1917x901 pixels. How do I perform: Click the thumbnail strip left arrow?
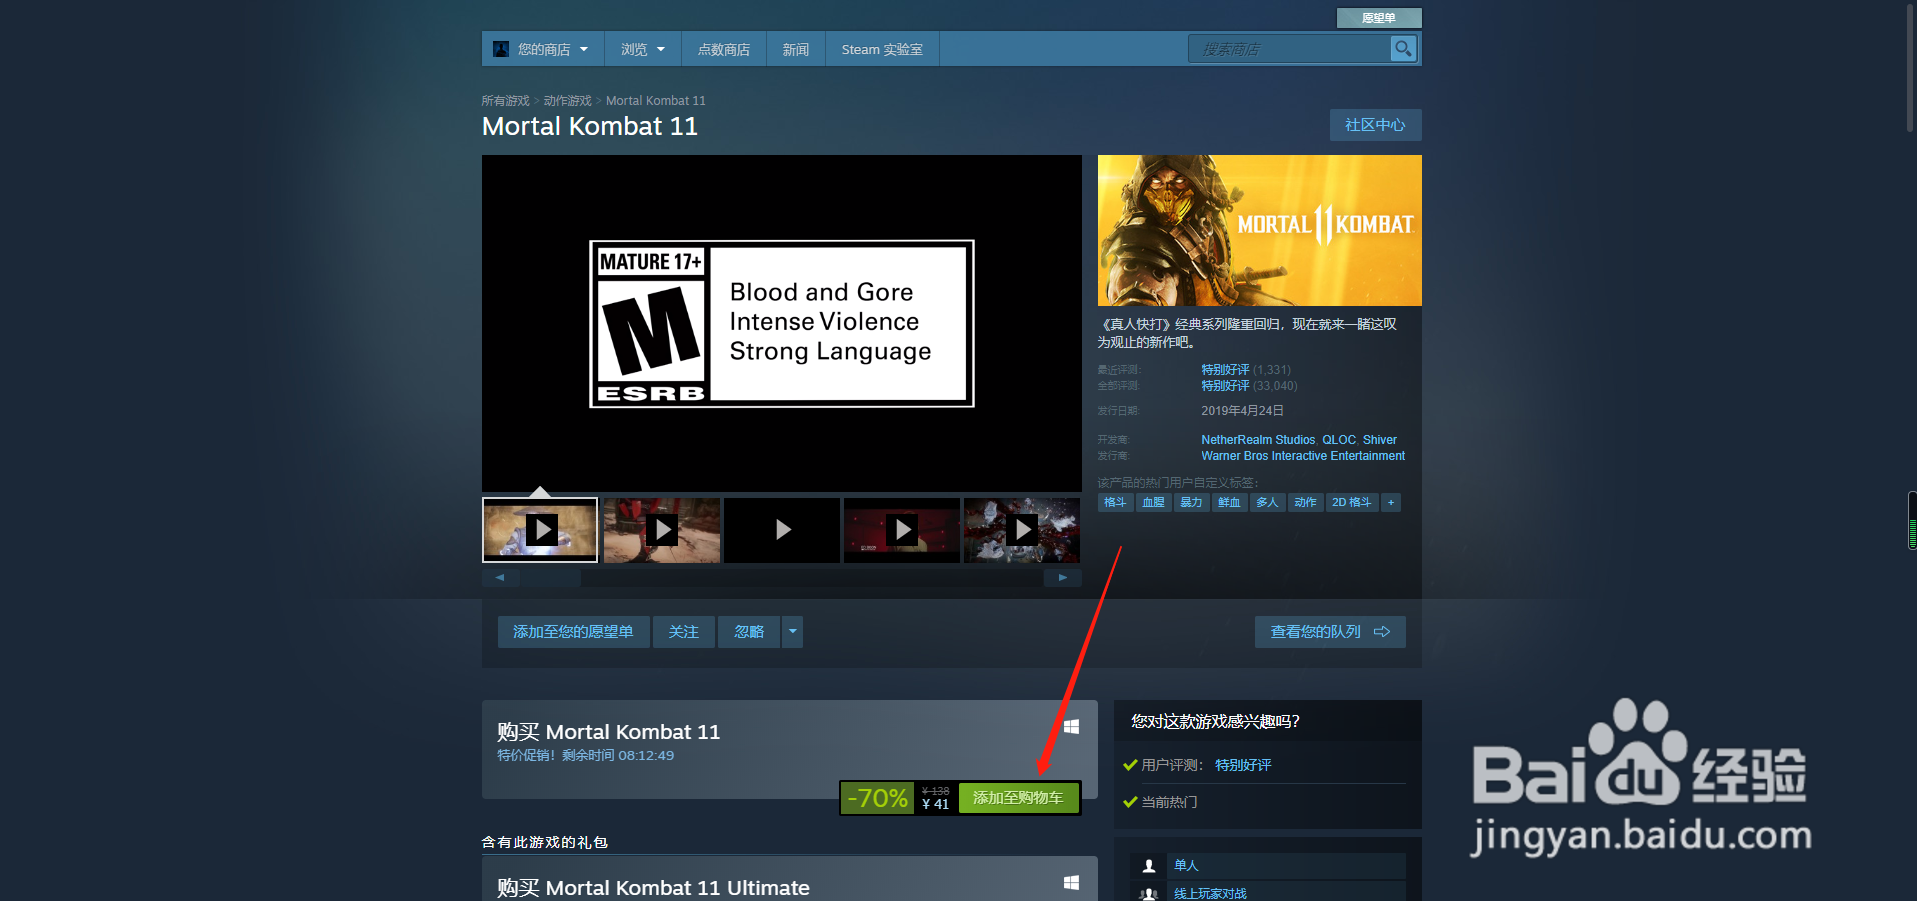500,577
